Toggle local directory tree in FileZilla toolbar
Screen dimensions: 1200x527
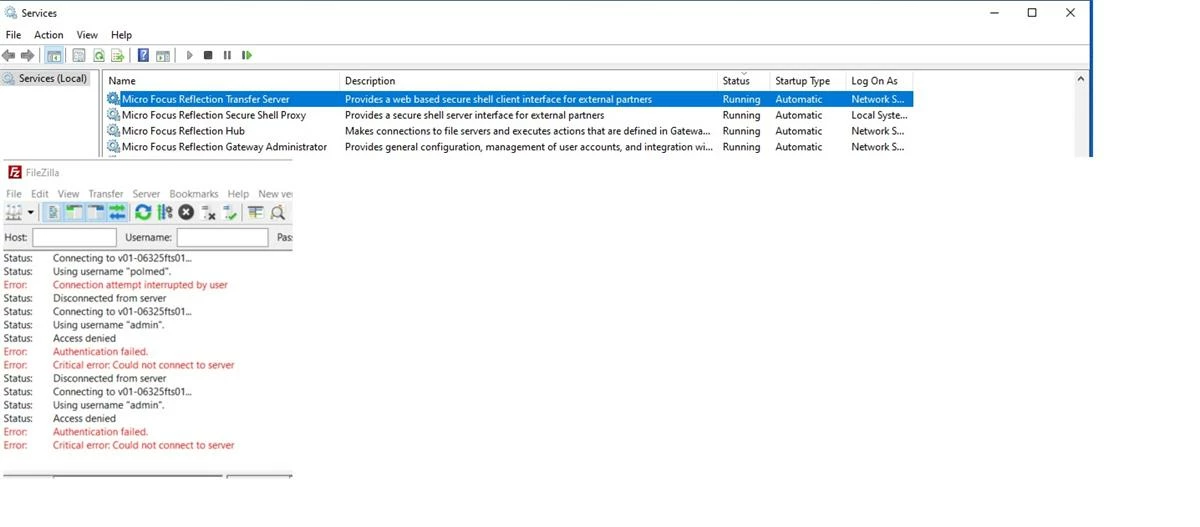(75, 212)
